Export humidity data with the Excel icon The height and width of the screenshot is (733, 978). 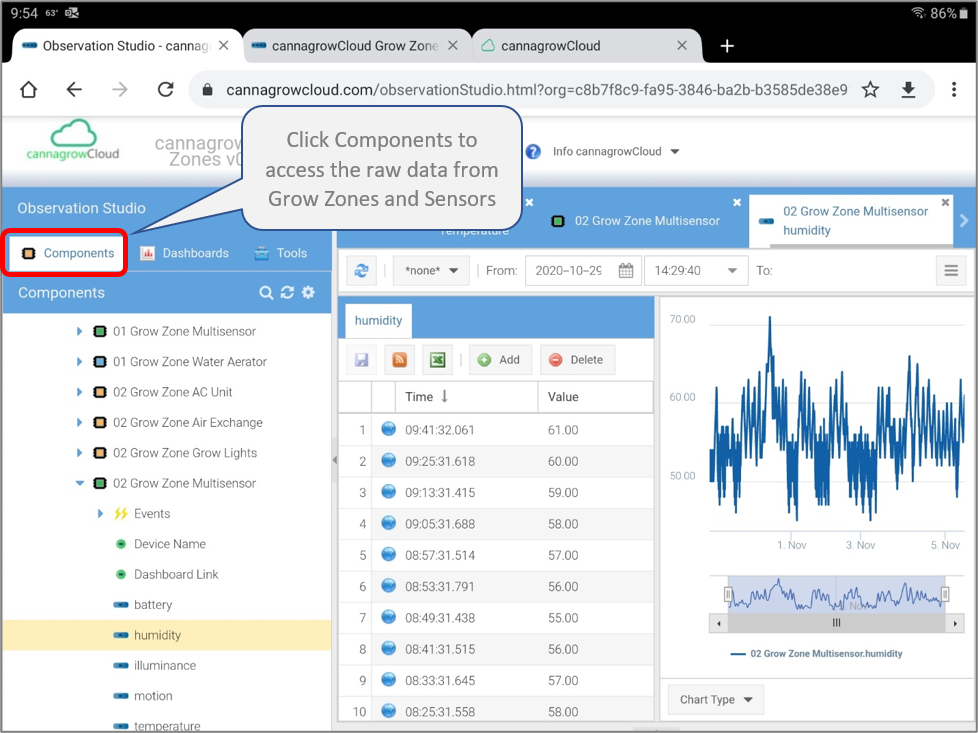(x=436, y=360)
